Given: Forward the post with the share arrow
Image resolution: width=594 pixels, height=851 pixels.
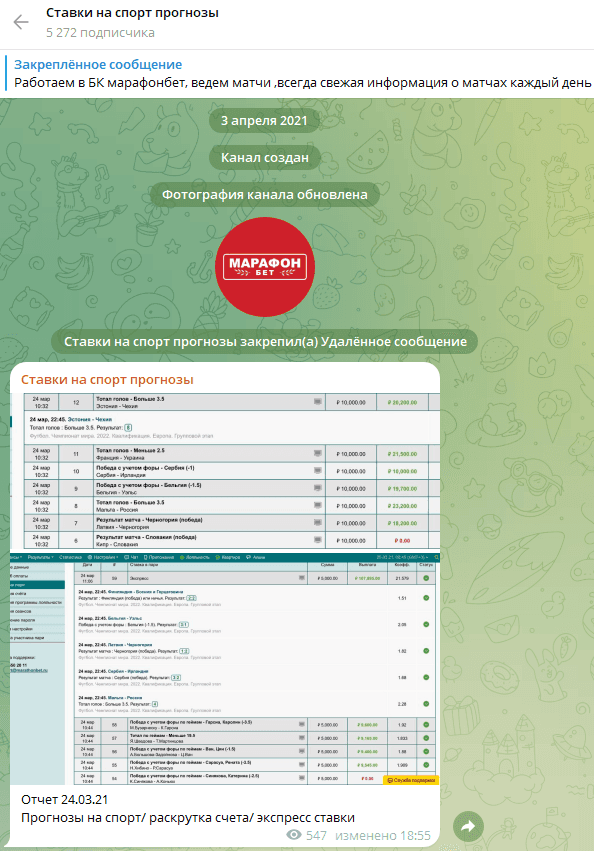Looking at the screenshot, I should click(468, 827).
